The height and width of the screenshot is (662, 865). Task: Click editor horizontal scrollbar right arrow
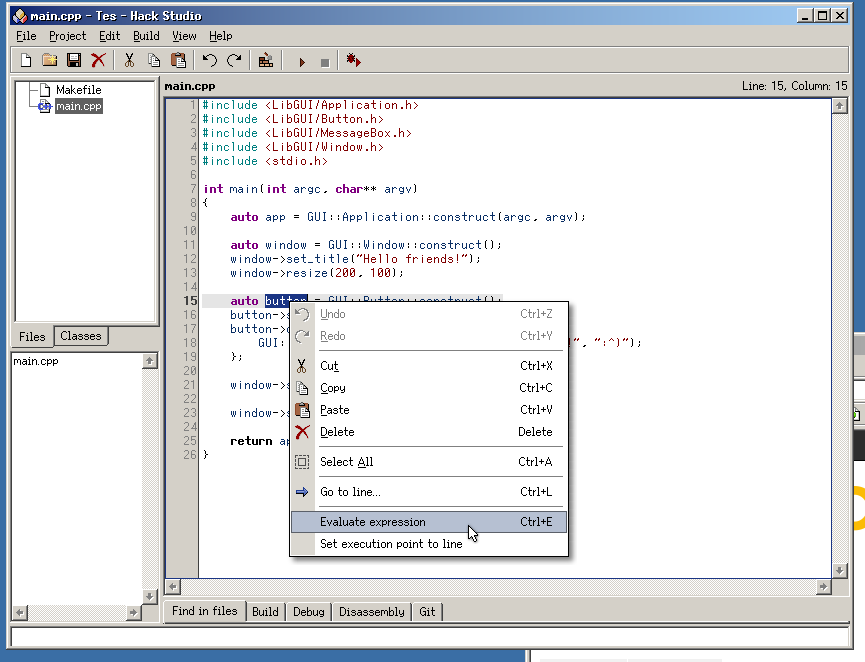[824, 587]
